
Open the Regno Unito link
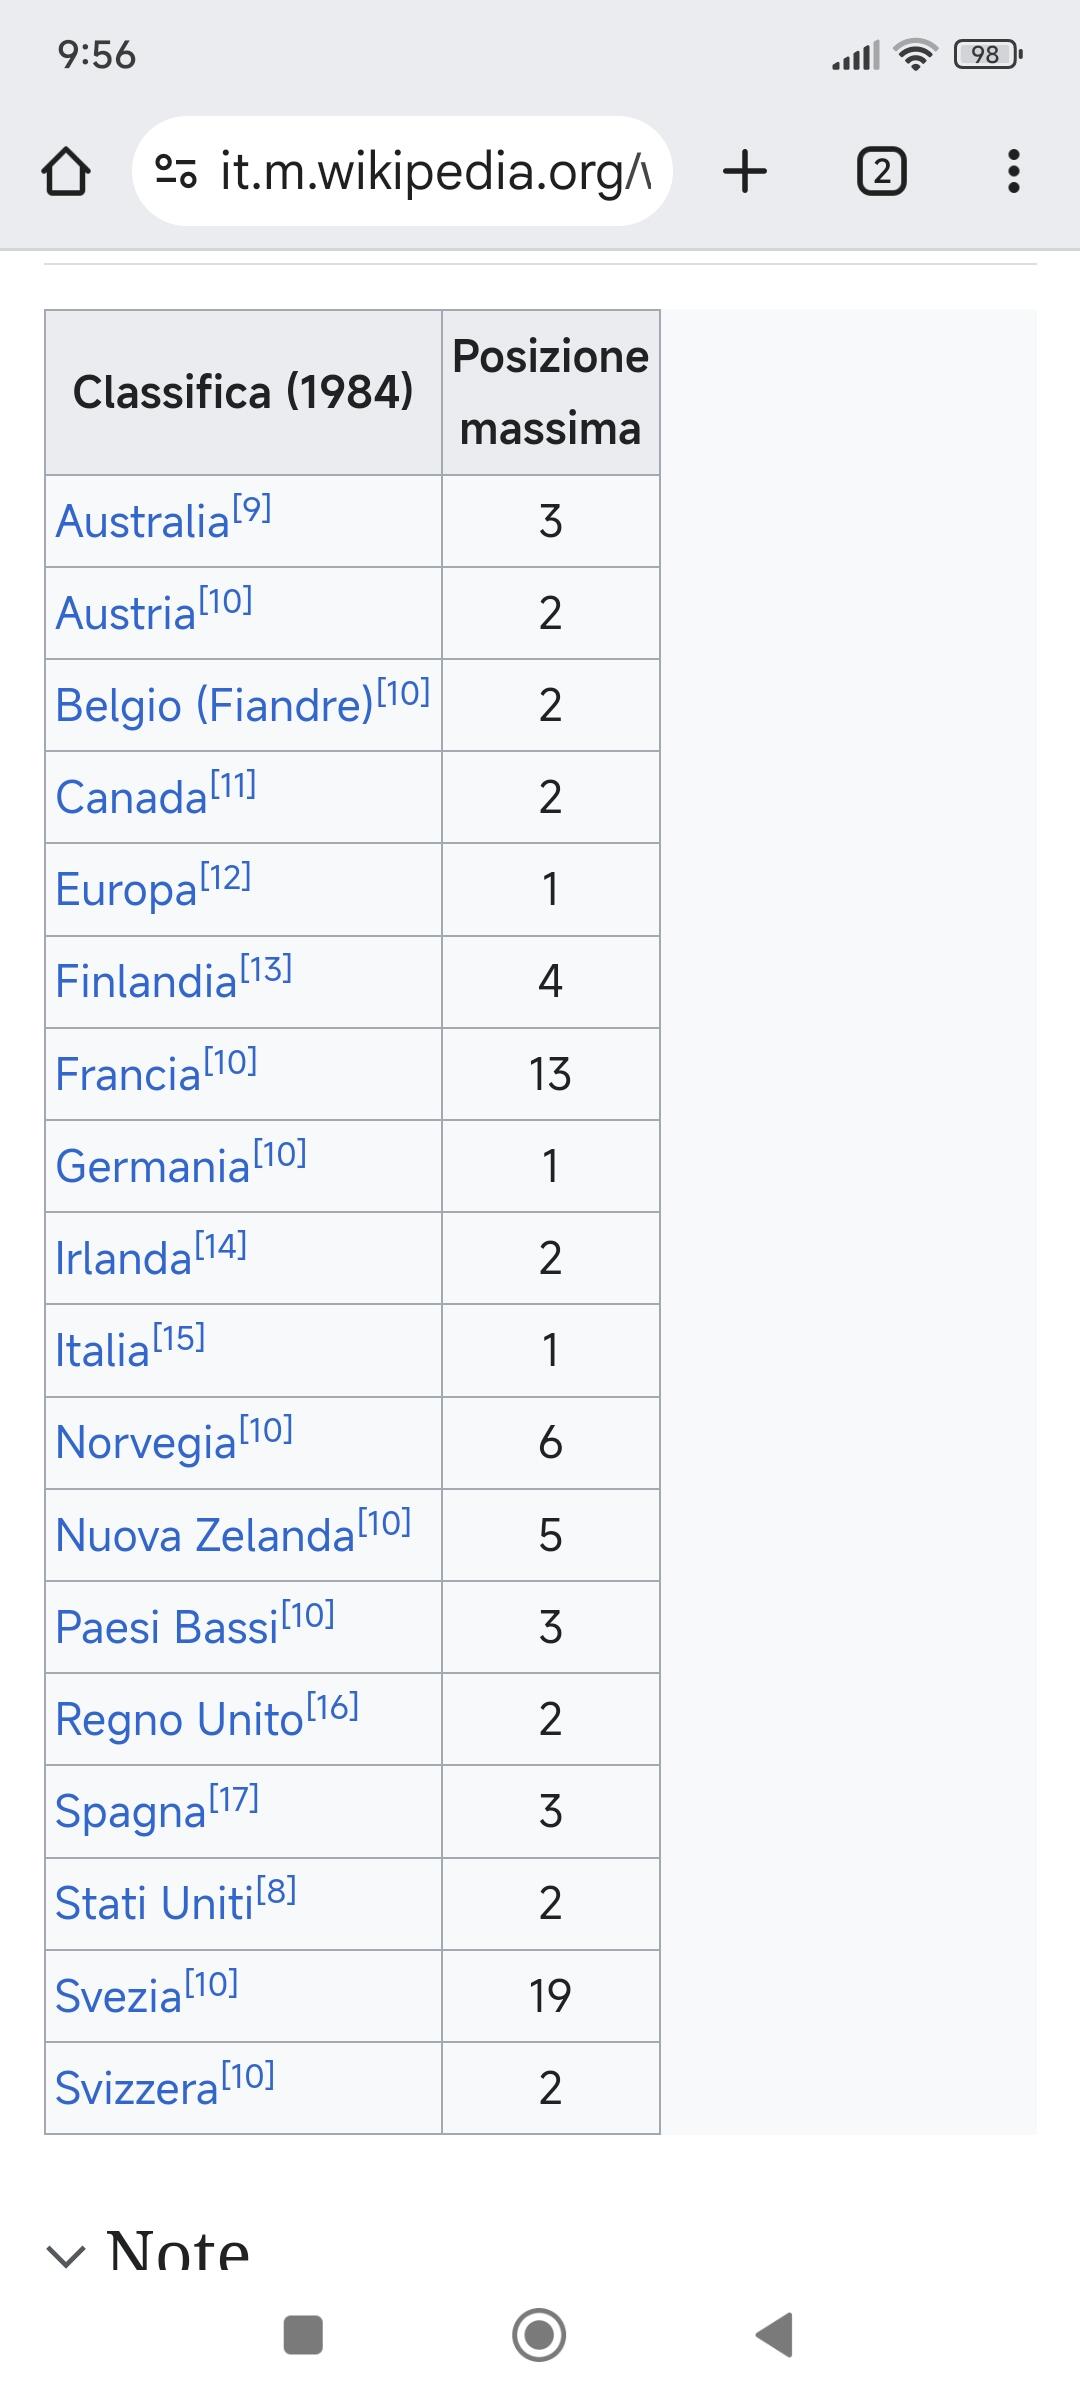coord(179,1720)
